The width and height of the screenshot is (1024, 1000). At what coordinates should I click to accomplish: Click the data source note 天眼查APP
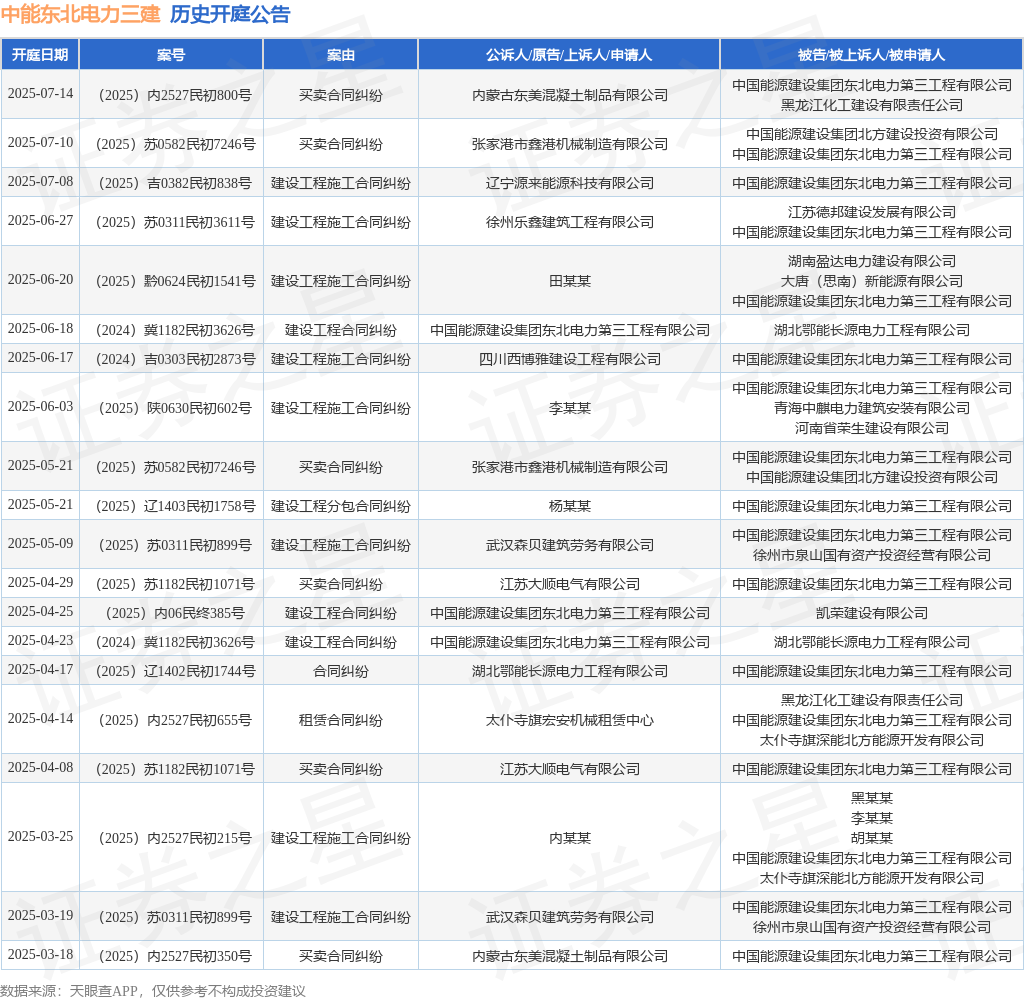104,992
